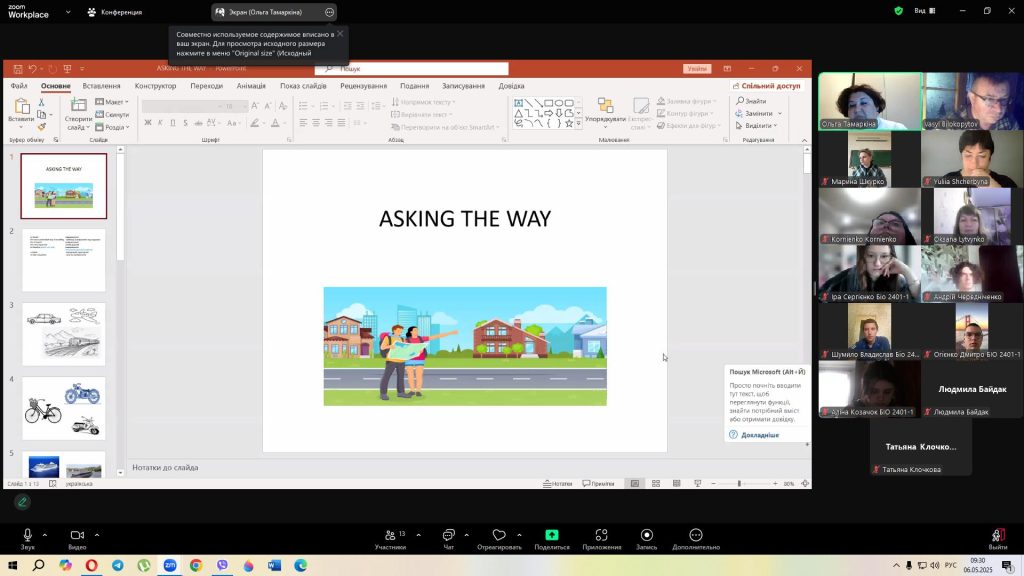The width and height of the screenshot is (1024, 576).
Task: Unmute microphone using the Звук button
Action: point(27,535)
